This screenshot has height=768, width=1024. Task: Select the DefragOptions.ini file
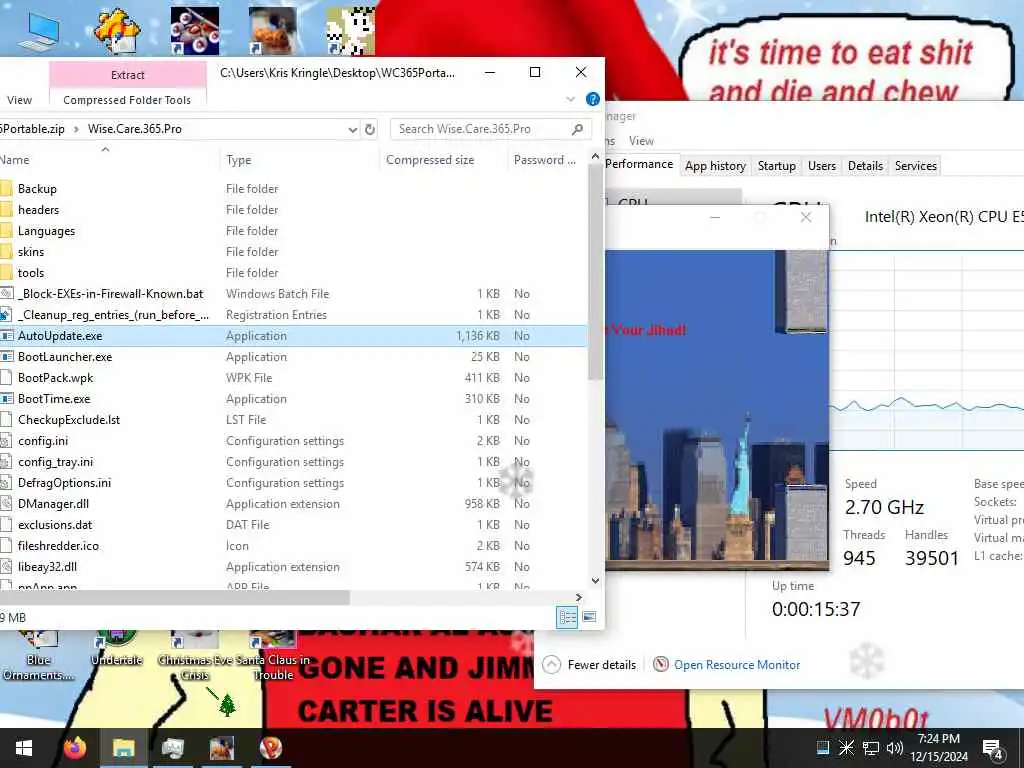(x=293, y=483)
